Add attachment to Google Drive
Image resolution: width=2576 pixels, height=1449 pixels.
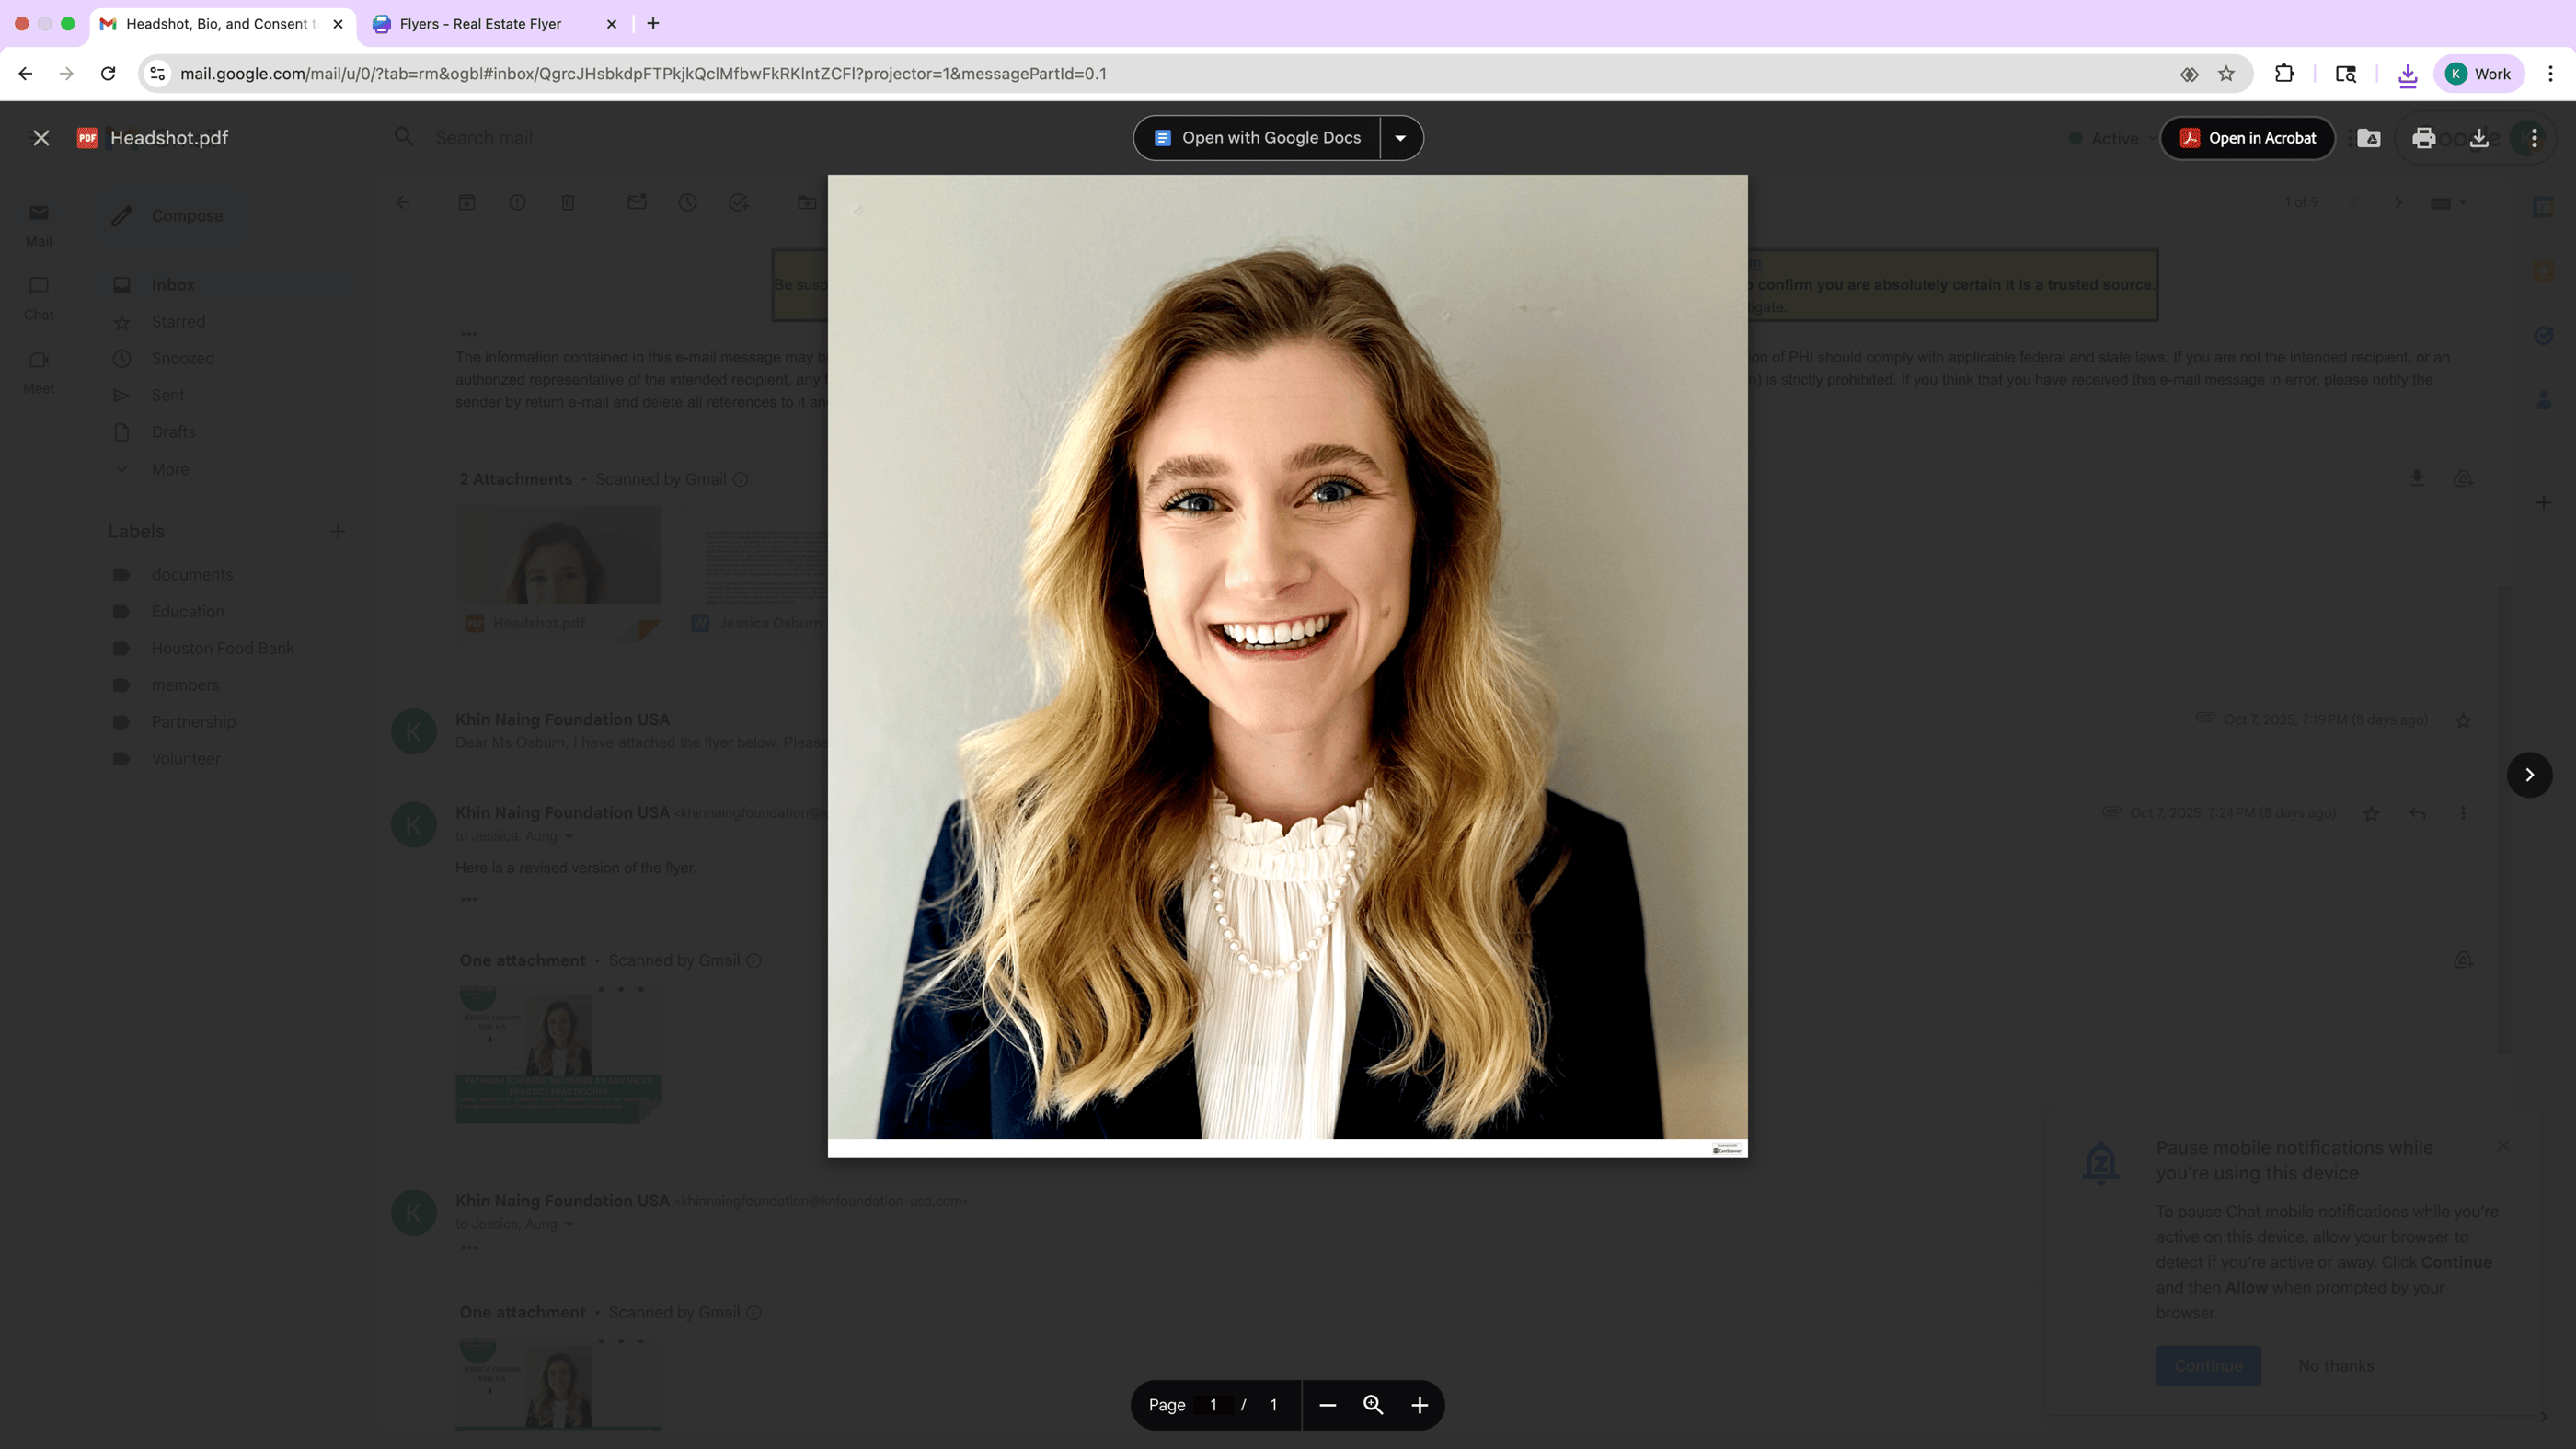[x=2369, y=138]
